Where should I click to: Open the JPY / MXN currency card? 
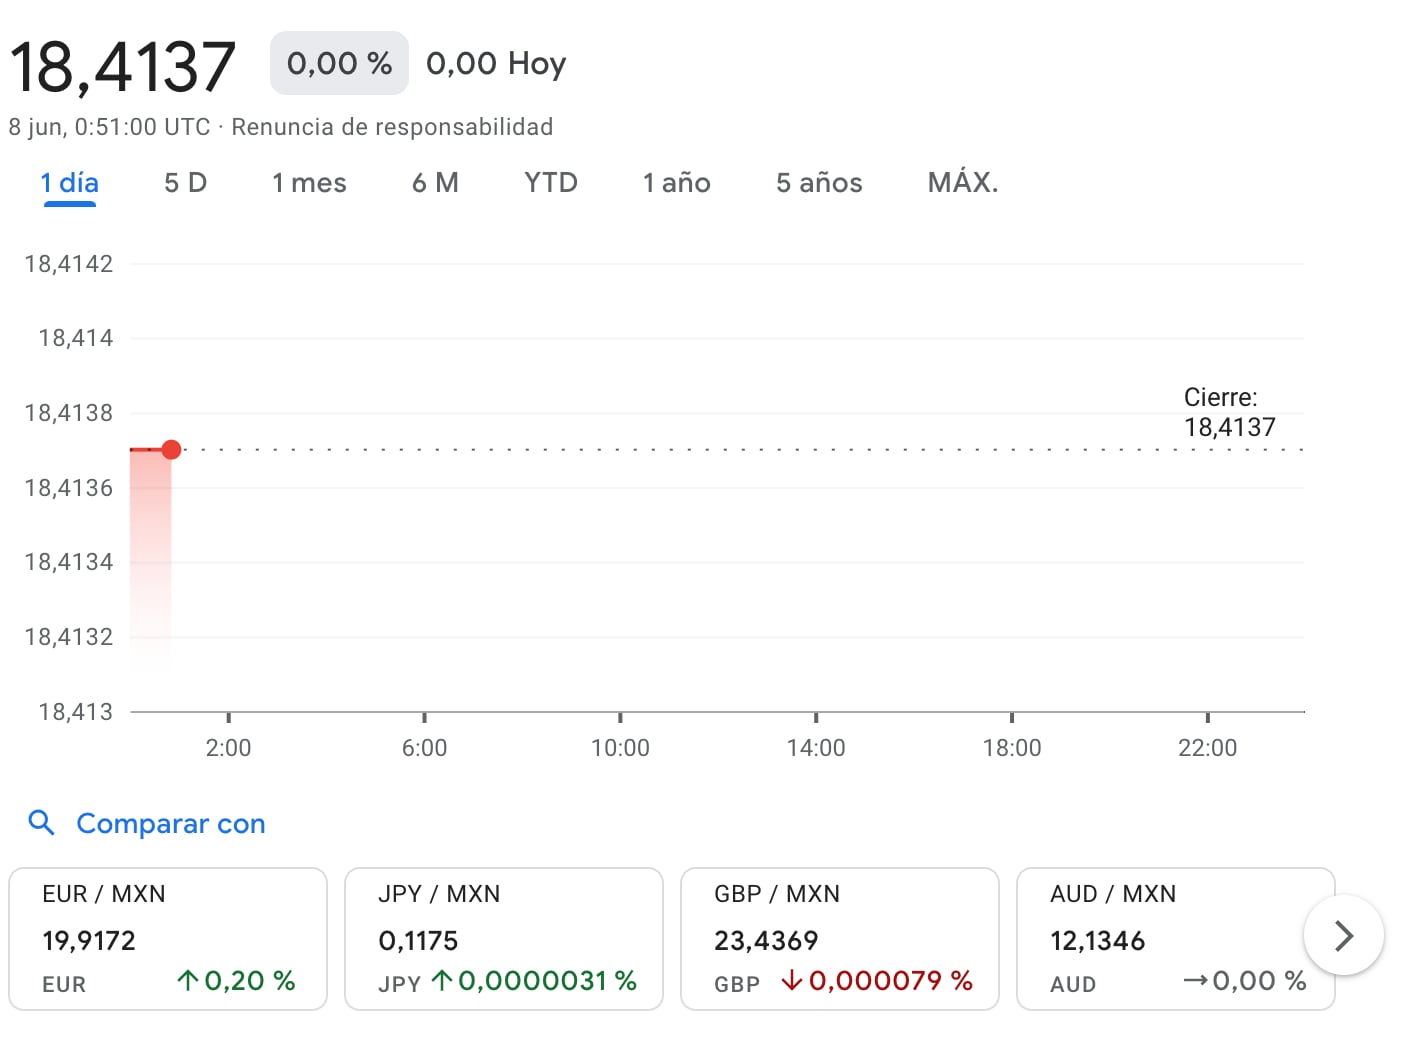[503, 938]
